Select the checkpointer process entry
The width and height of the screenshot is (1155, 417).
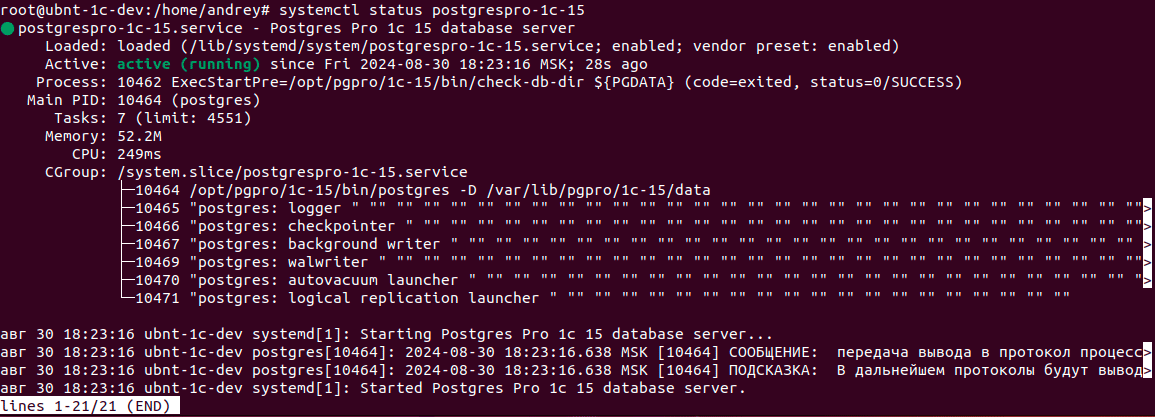point(279,226)
